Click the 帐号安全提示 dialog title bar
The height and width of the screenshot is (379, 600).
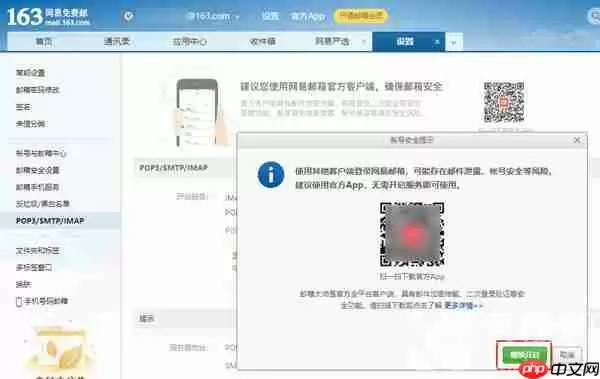(x=412, y=140)
